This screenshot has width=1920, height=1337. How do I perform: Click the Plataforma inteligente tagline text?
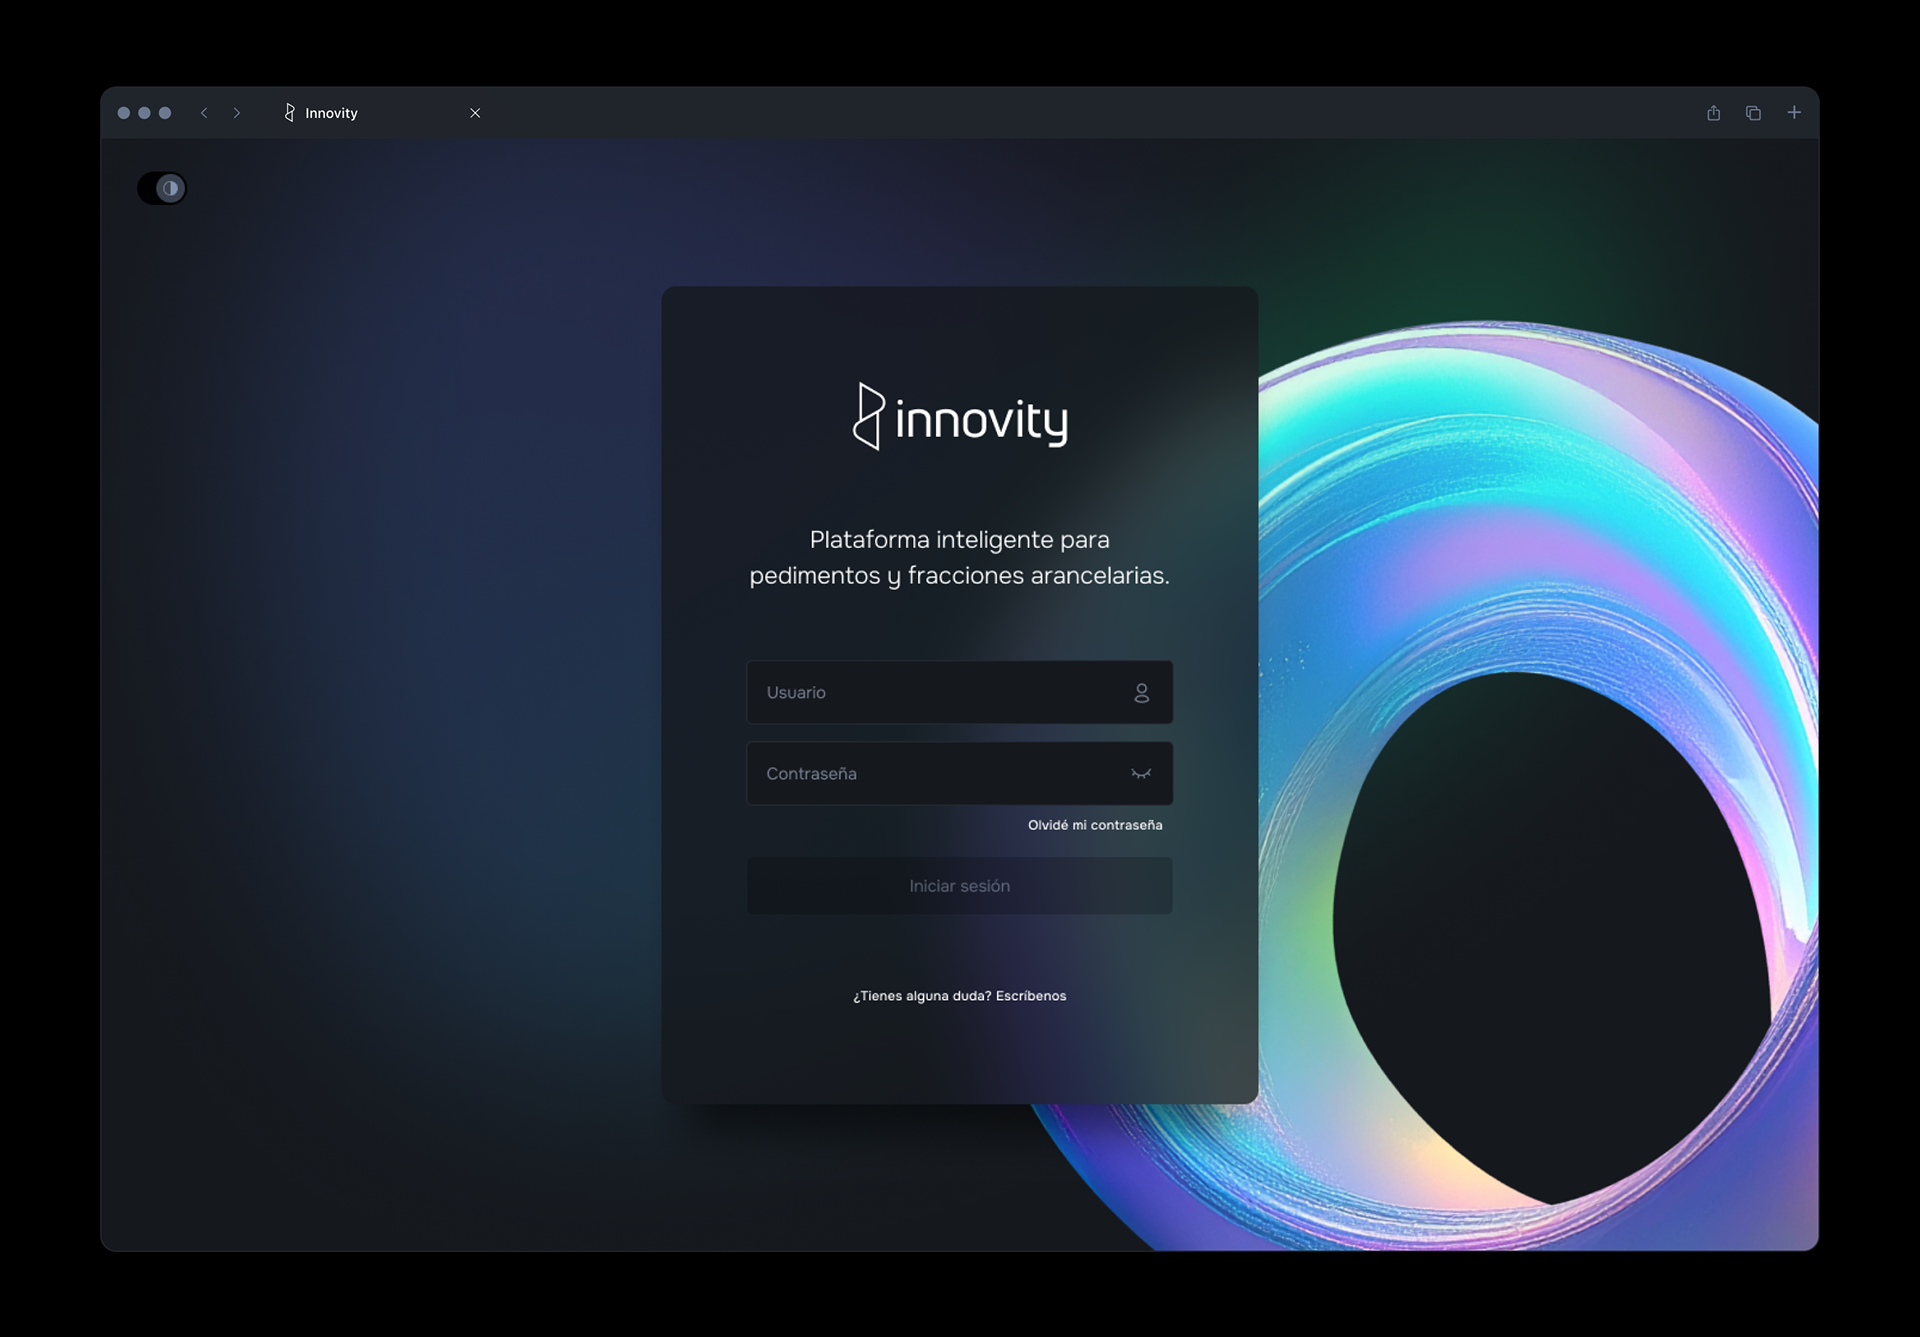(959, 557)
